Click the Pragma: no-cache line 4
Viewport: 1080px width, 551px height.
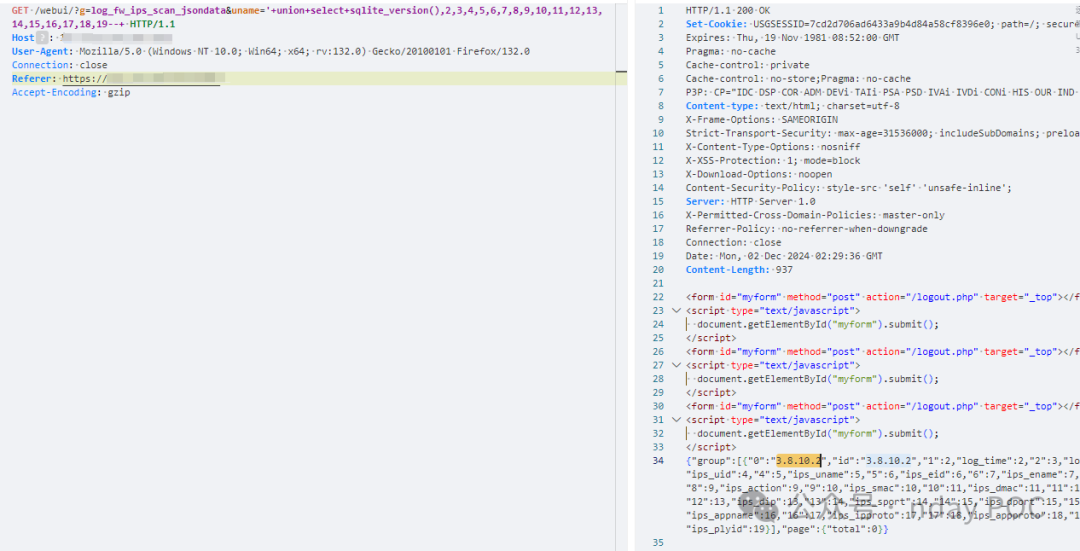(x=730, y=51)
